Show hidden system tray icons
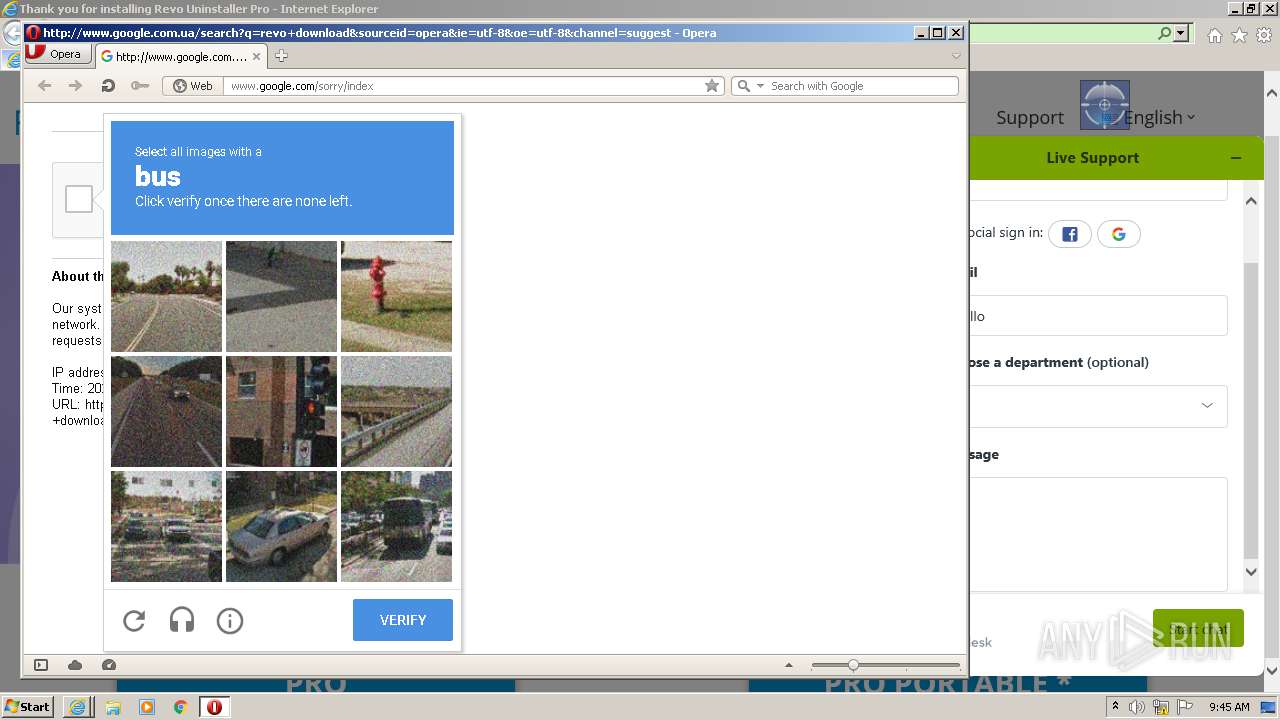This screenshot has width=1280, height=720. tap(1115, 707)
